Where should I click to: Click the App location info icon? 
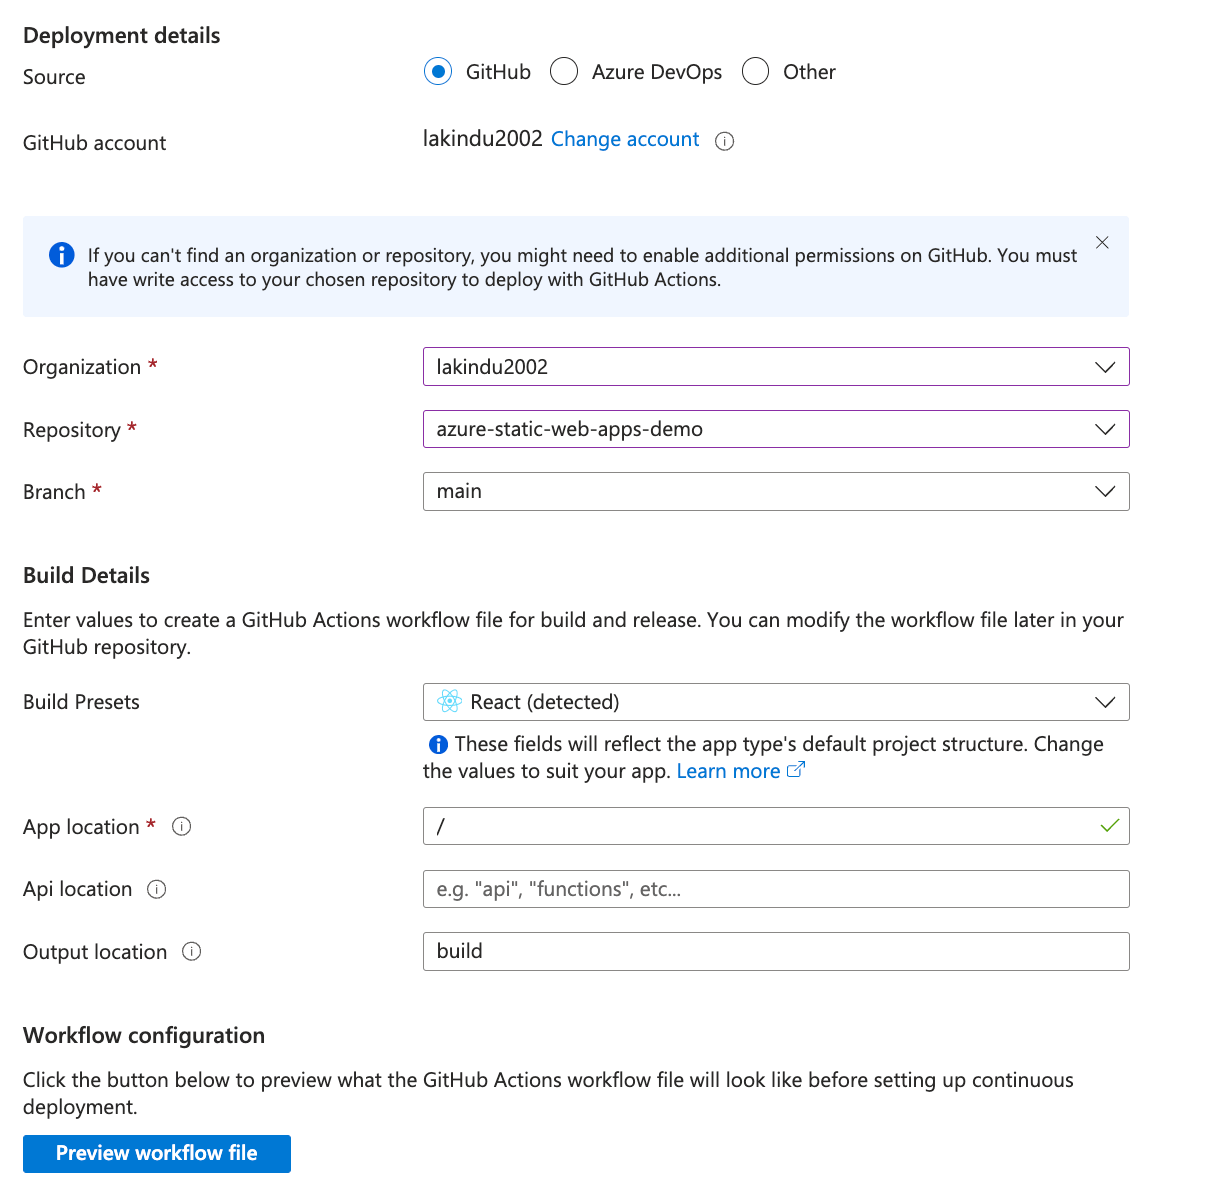pos(182,827)
